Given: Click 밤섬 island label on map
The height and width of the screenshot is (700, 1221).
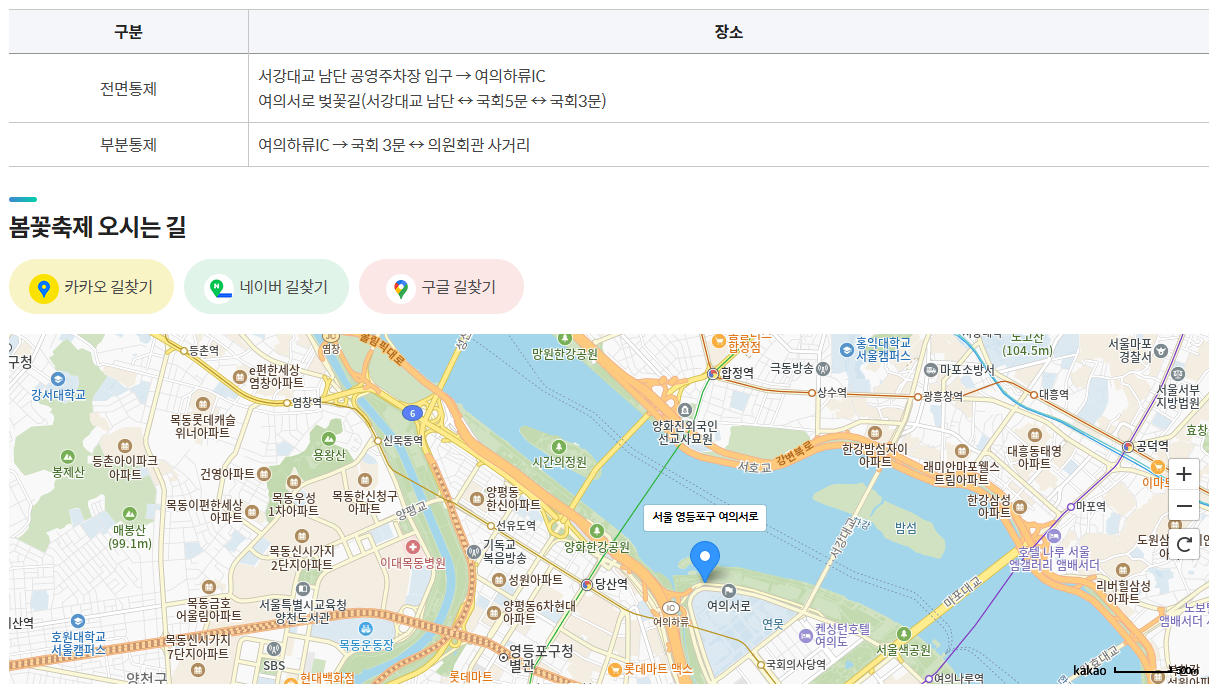Looking at the screenshot, I should [905, 527].
